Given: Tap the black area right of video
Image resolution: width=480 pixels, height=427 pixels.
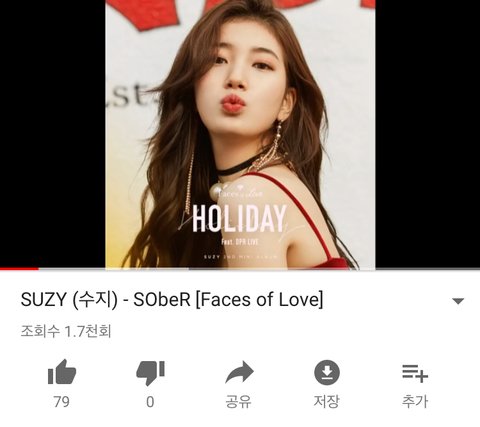Looking at the screenshot, I should coord(428,133).
